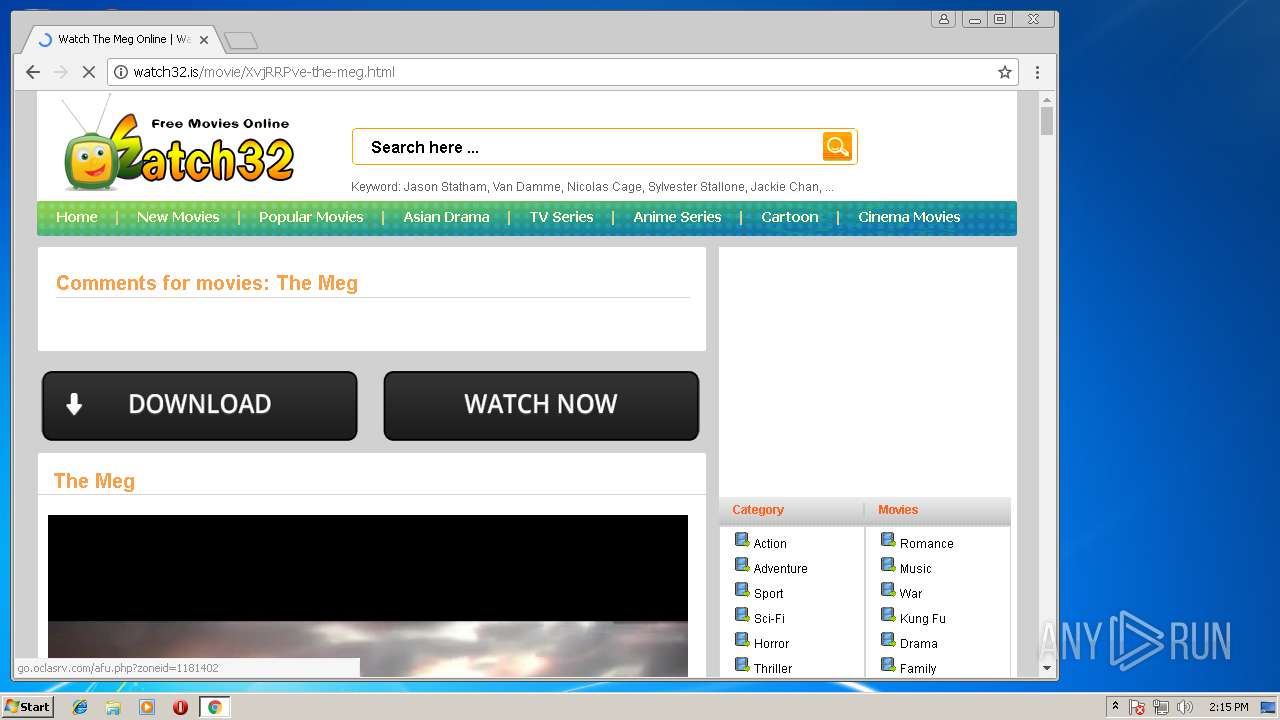Image resolution: width=1280 pixels, height=720 pixels.
Task: Open Popular Movies in navigation bar
Action: coord(311,217)
